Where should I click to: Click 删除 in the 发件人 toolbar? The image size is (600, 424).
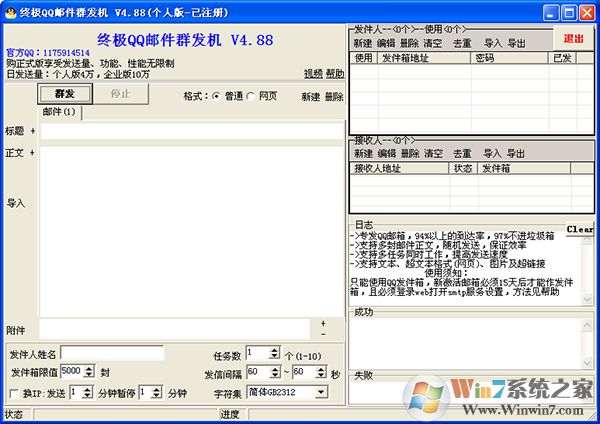409,43
